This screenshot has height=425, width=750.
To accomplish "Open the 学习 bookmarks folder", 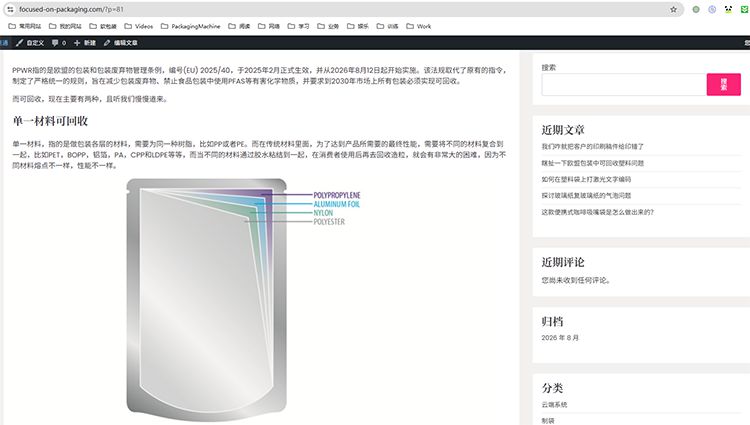I will [298, 26].
